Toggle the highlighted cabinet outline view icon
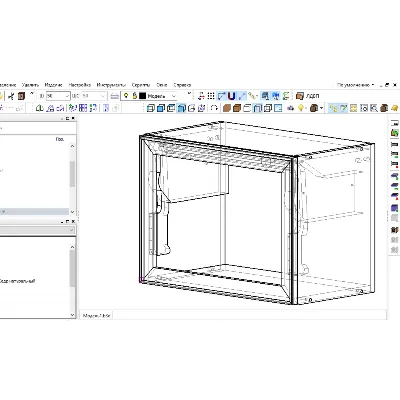Image resolution: width=400 pixels, height=400 pixels. pos(257,108)
